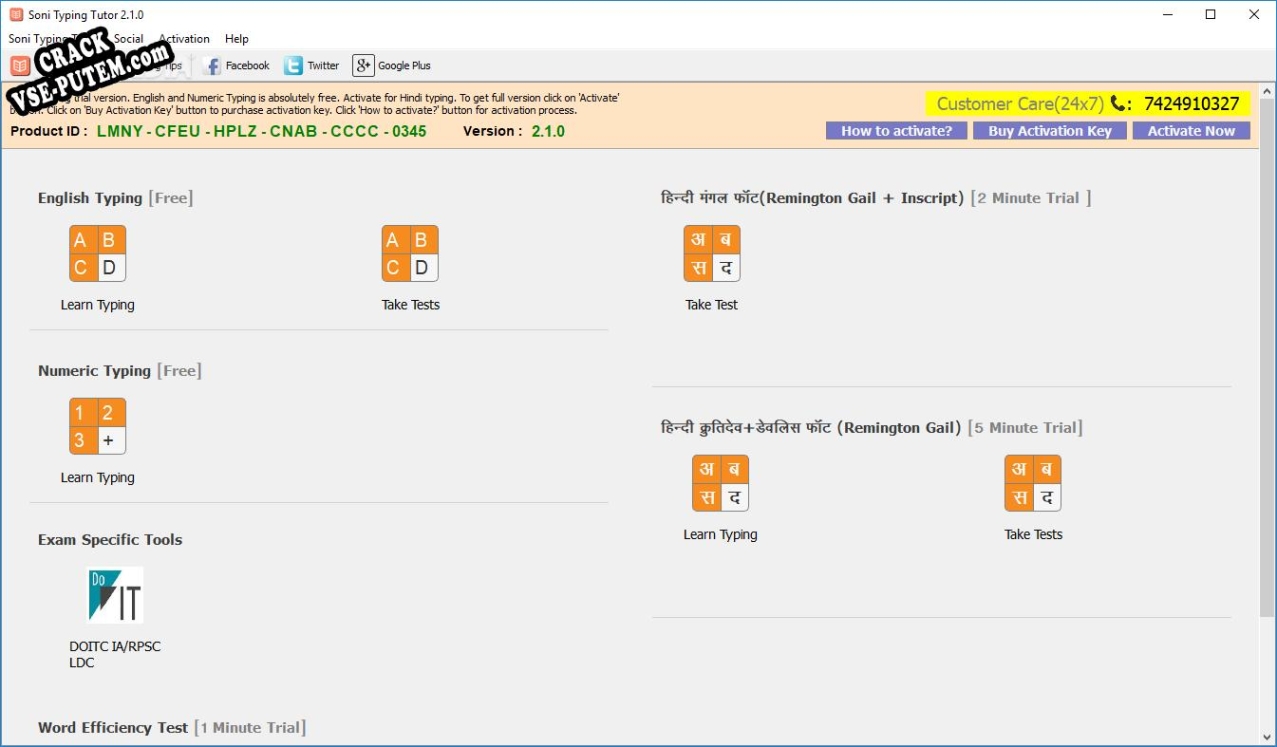Click the vertical scrollbar down arrow
This screenshot has height=747, width=1277.
(1267, 737)
